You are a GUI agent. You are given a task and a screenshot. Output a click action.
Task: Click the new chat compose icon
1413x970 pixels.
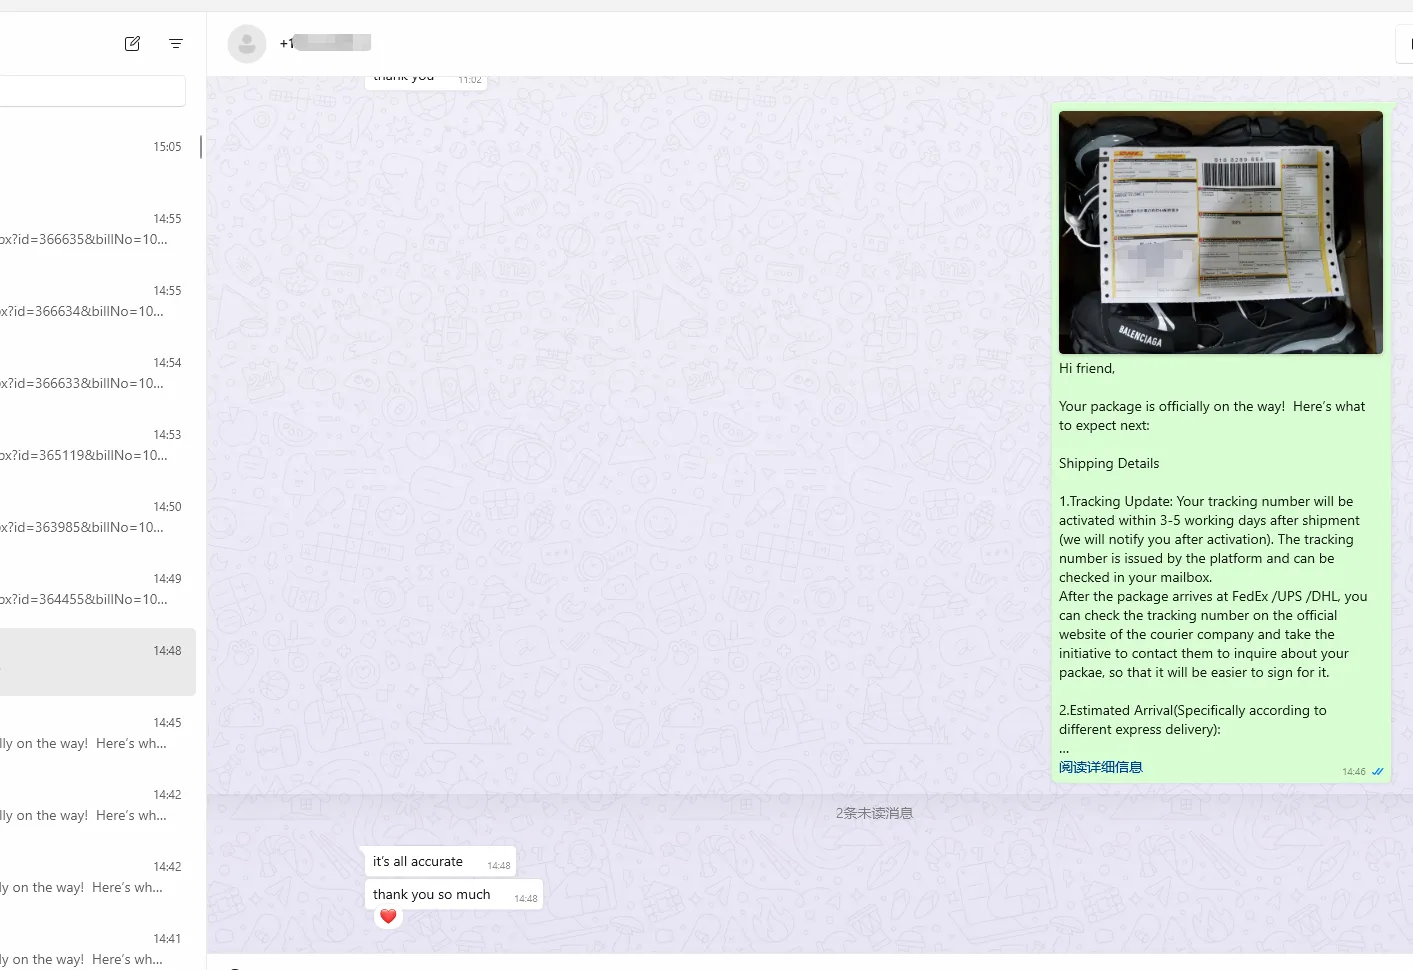[x=132, y=43]
